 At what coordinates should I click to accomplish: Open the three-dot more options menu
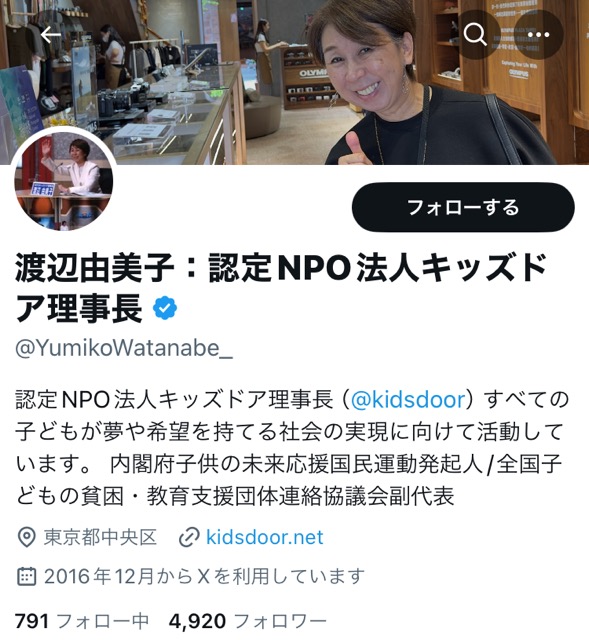538,35
